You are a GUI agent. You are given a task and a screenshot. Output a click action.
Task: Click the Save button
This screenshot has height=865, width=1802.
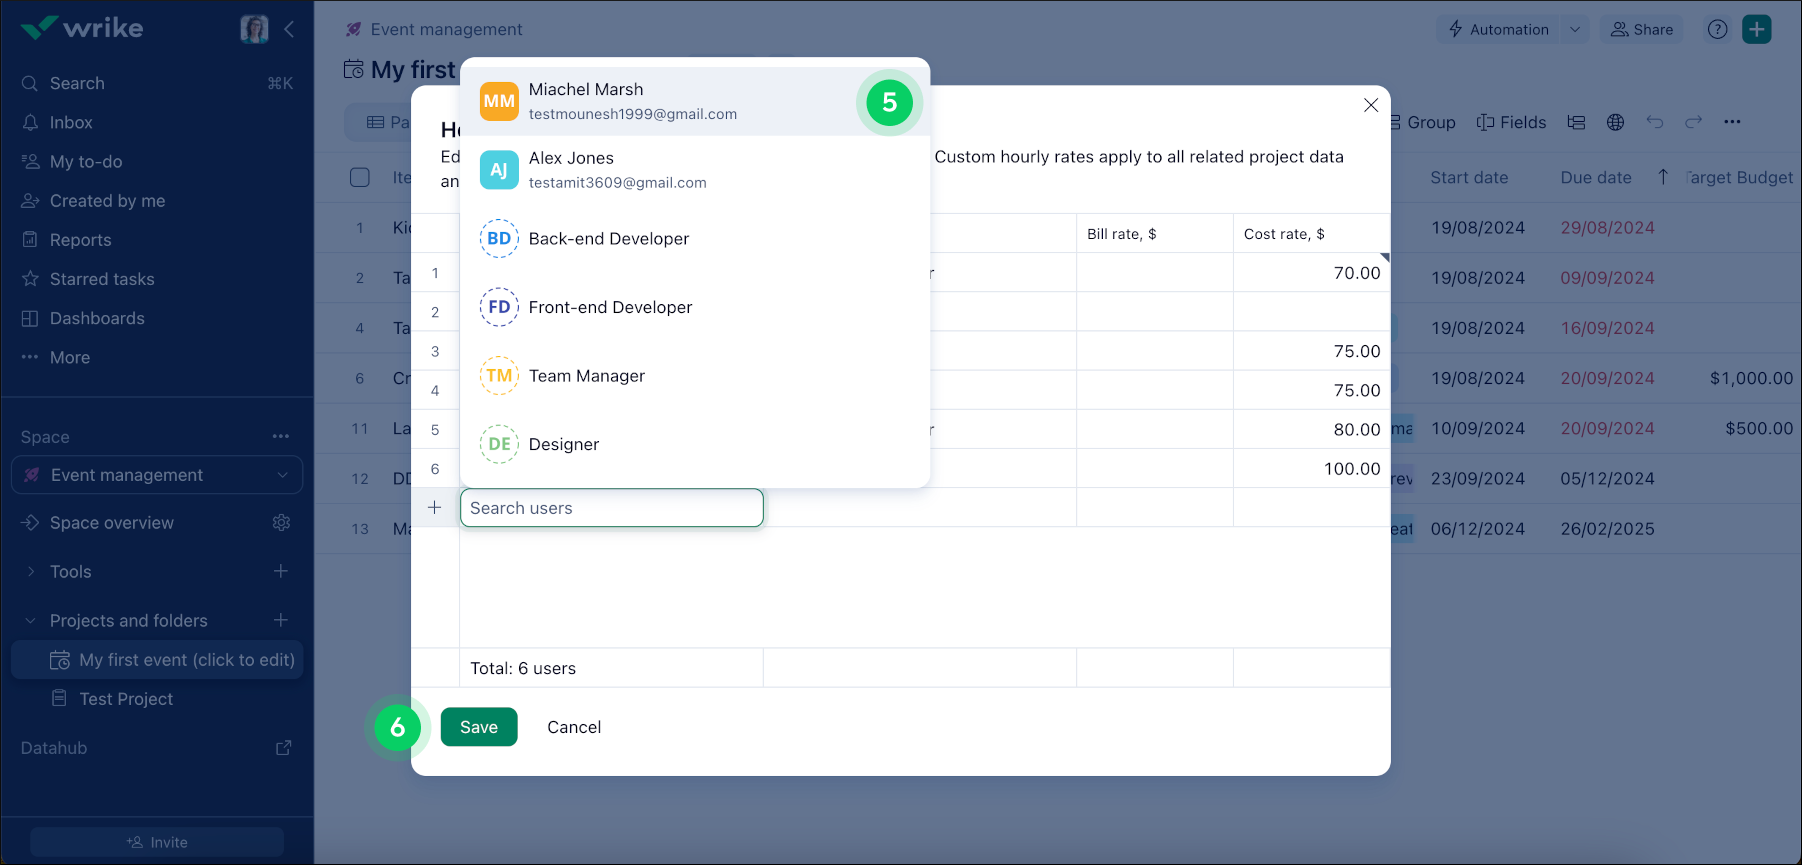pos(479,727)
